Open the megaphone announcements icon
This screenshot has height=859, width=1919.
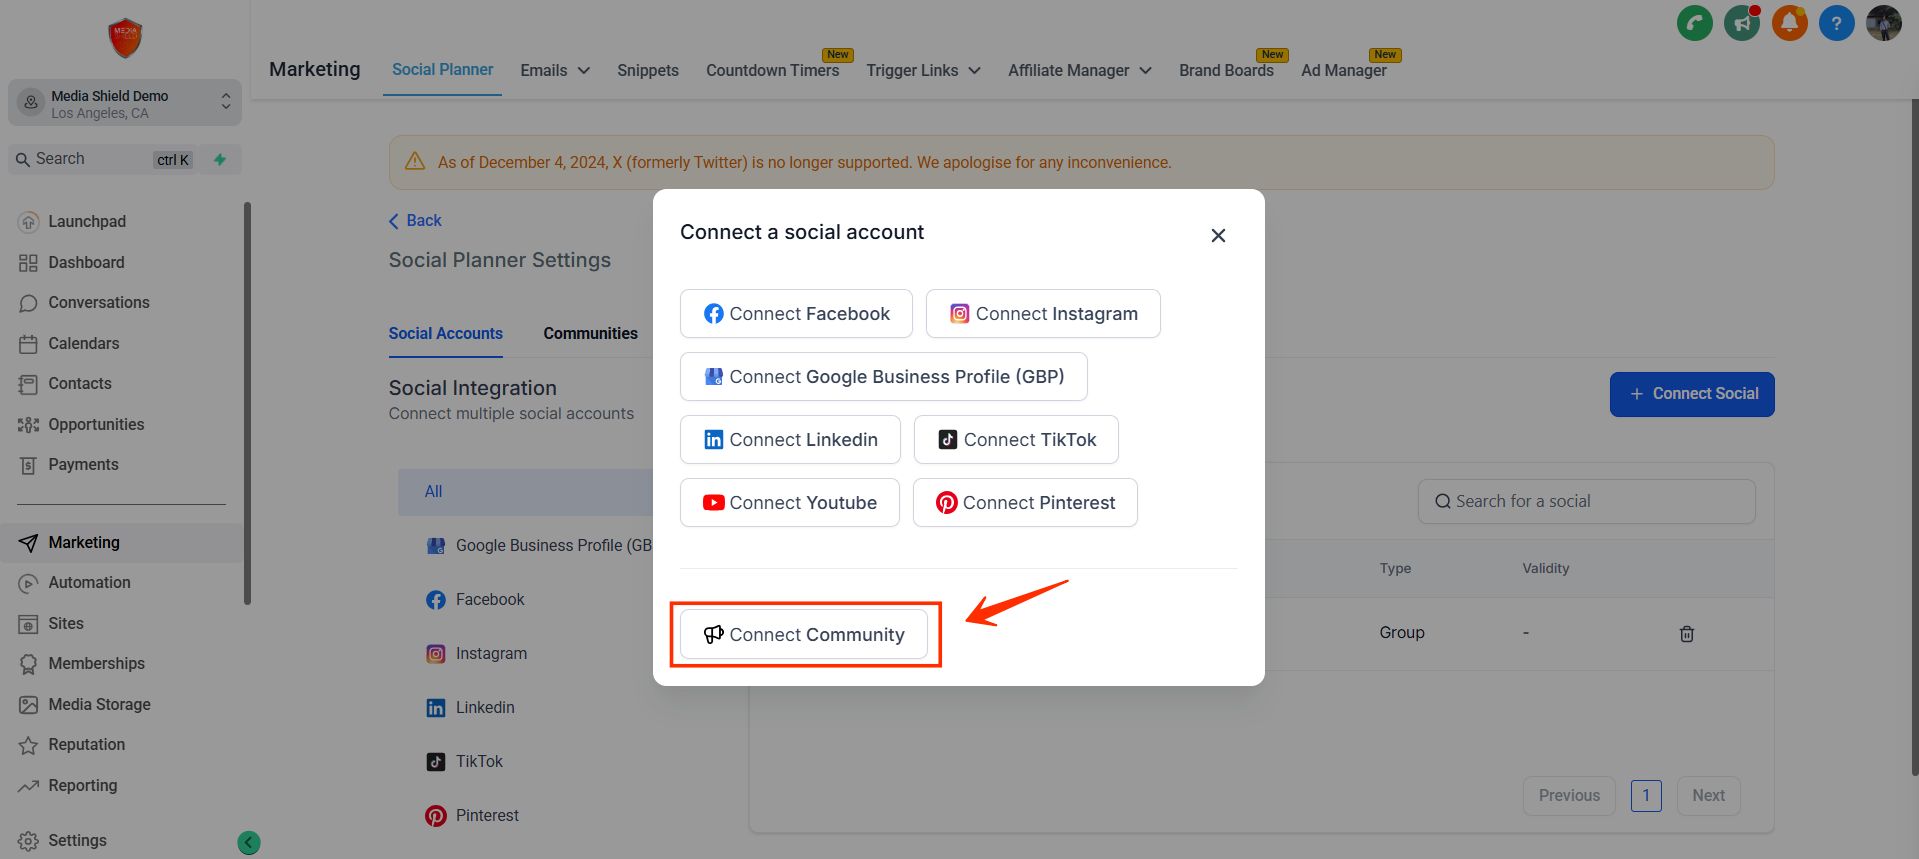(1742, 23)
